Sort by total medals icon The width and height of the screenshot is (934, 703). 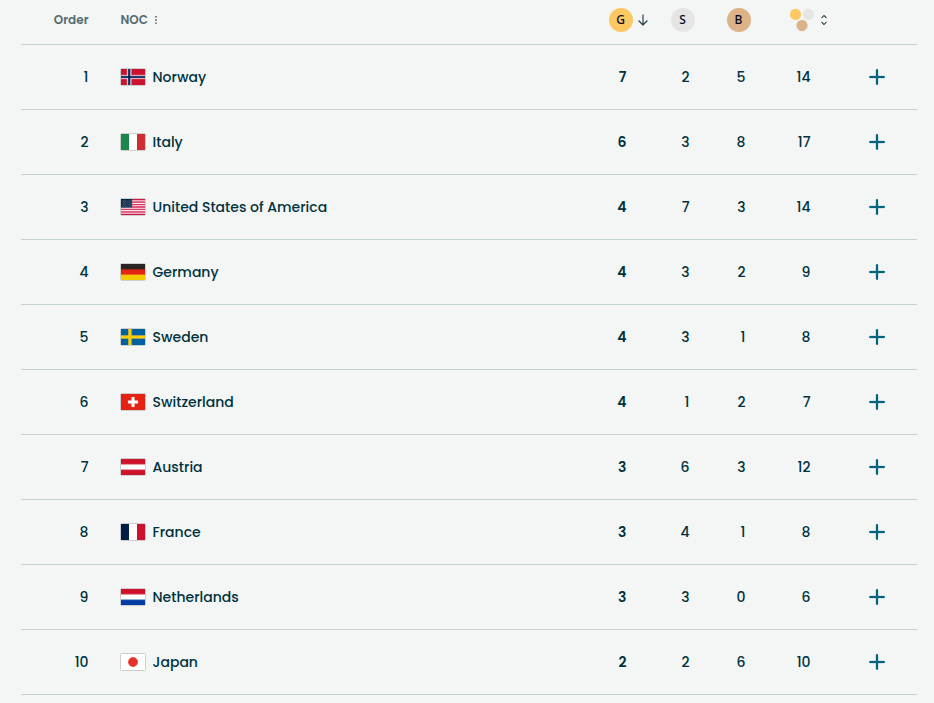click(802, 20)
